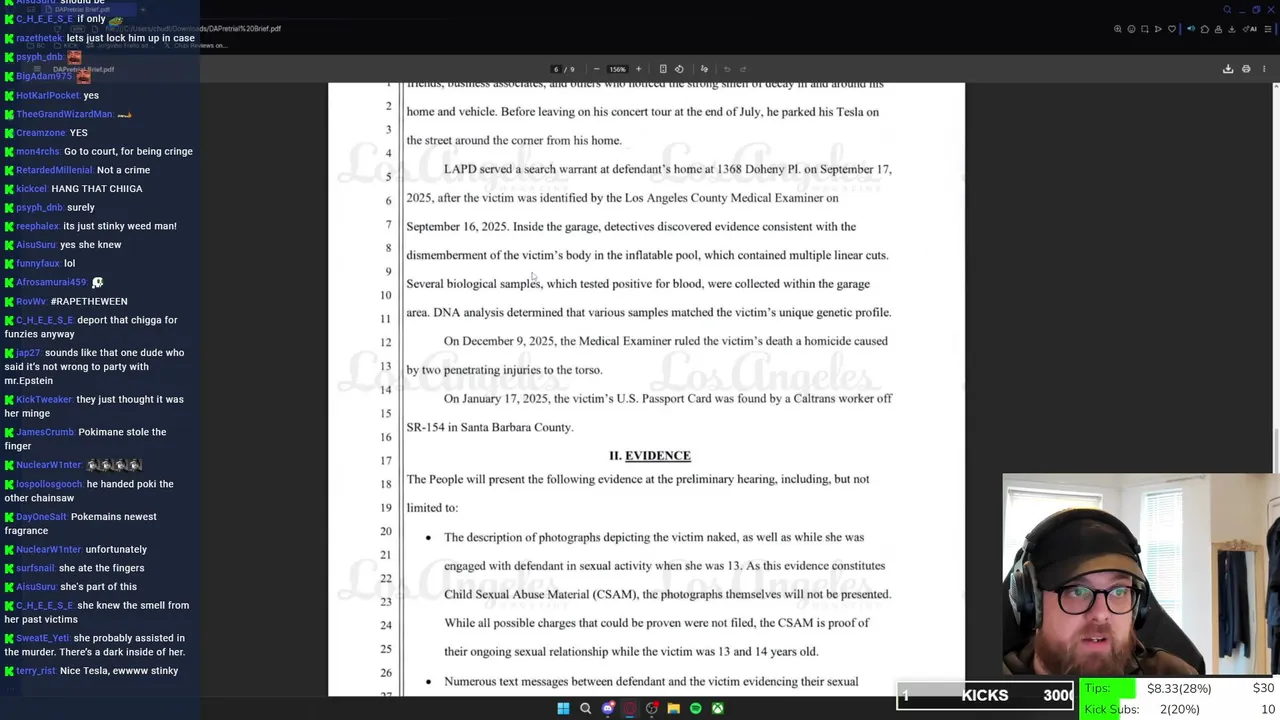
Task: Open the PDF draw/annotate tool
Action: tap(704, 69)
